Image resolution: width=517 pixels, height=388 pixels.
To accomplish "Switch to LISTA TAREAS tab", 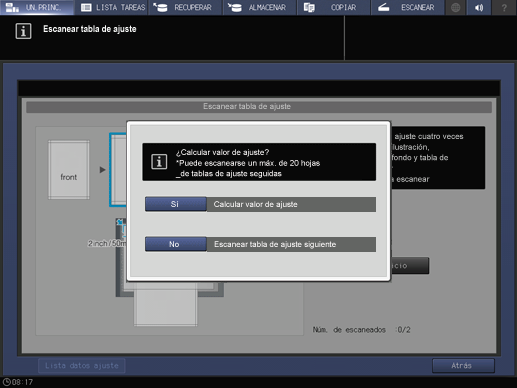I will coord(111,7).
